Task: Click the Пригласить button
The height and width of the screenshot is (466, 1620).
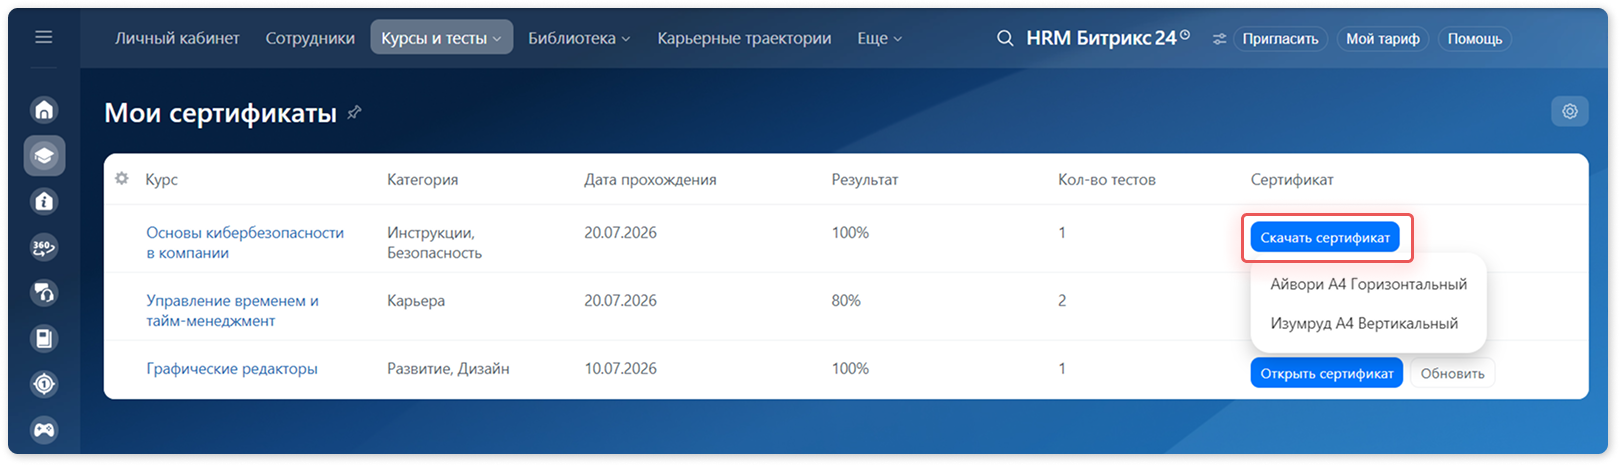Action: coord(1280,39)
